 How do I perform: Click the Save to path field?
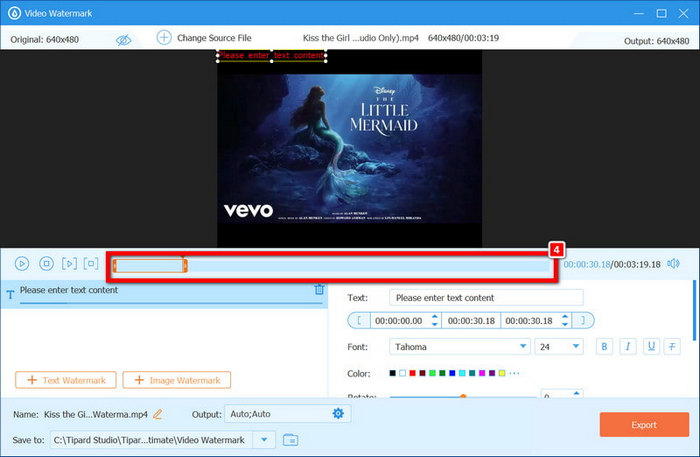pos(152,440)
